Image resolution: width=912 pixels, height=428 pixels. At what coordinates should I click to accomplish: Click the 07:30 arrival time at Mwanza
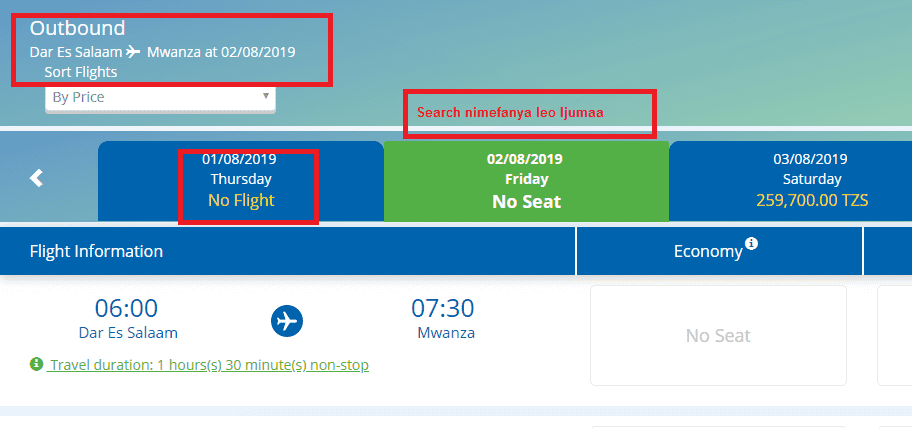[443, 308]
